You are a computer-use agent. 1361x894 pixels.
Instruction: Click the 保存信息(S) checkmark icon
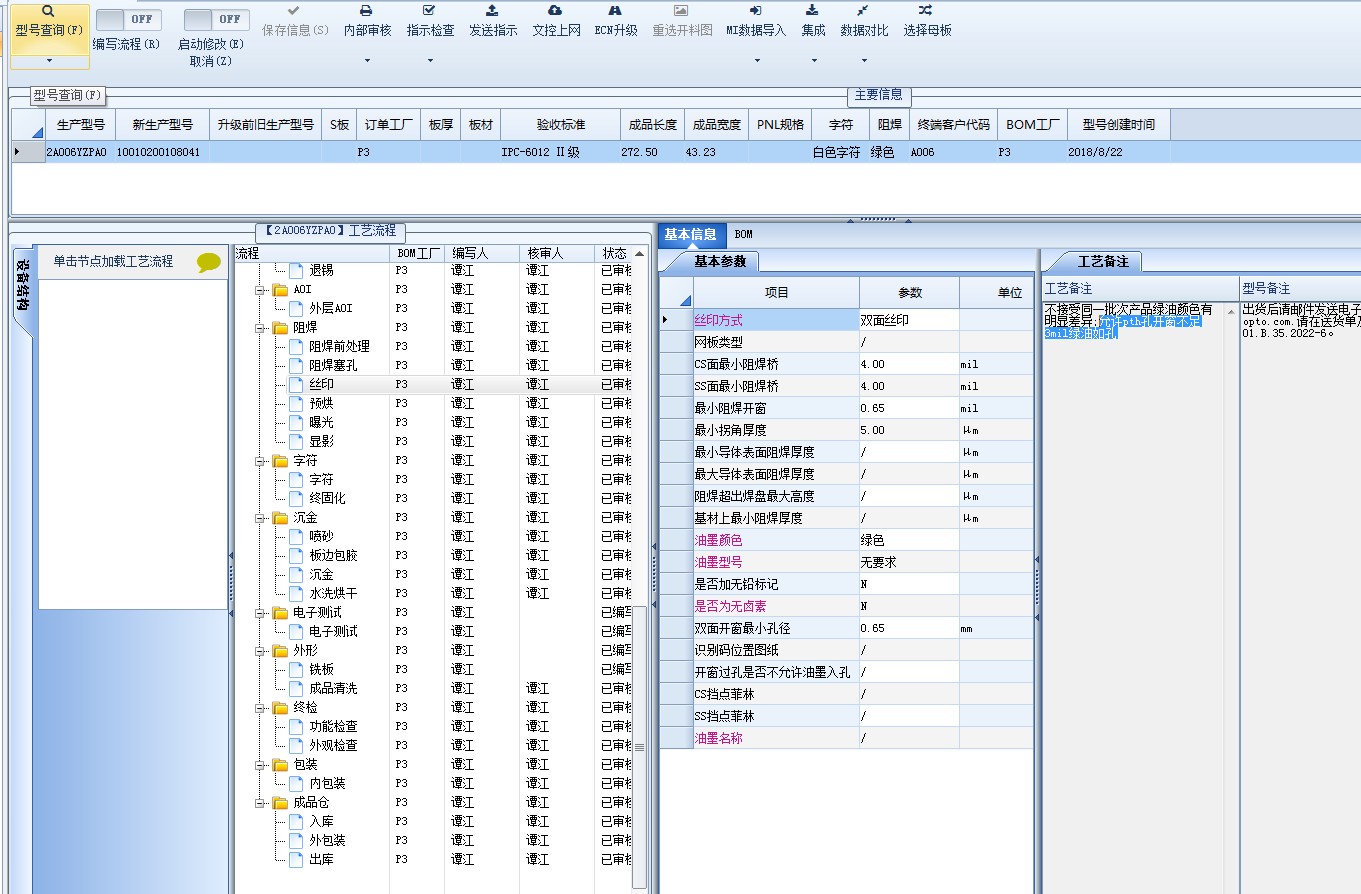(x=294, y=10)
